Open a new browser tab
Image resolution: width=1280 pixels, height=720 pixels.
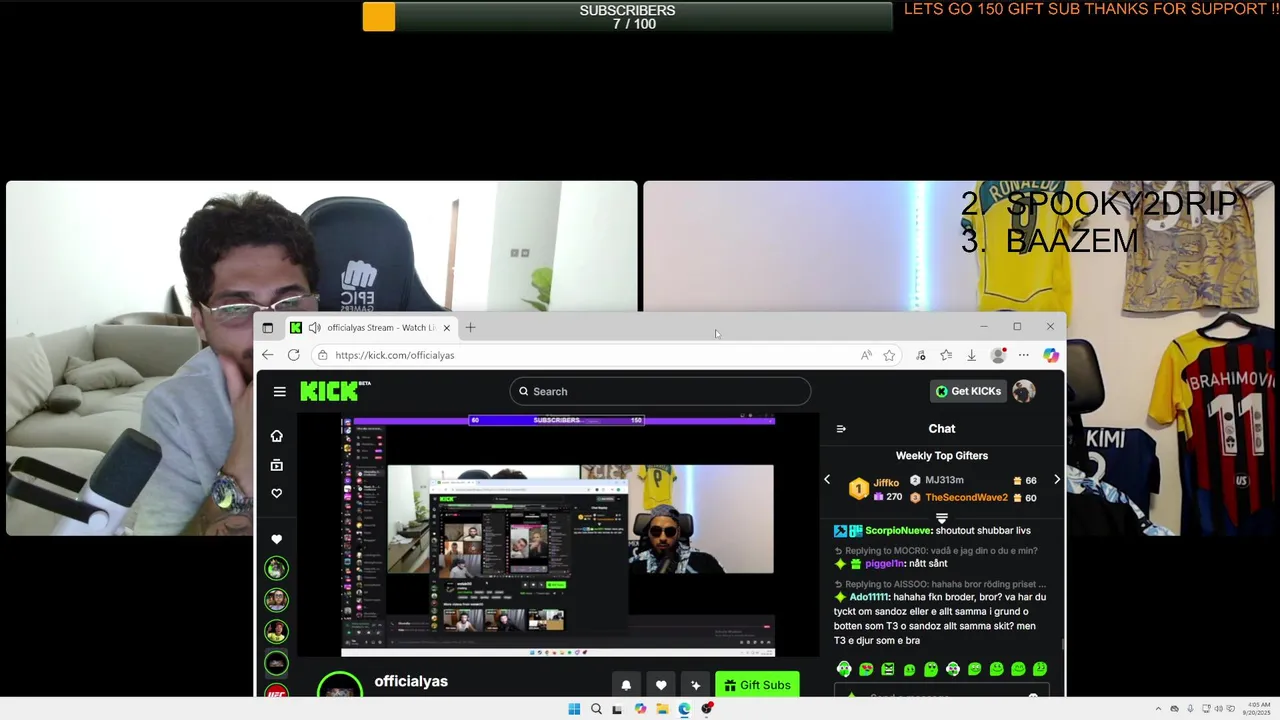tap(470, 327)
